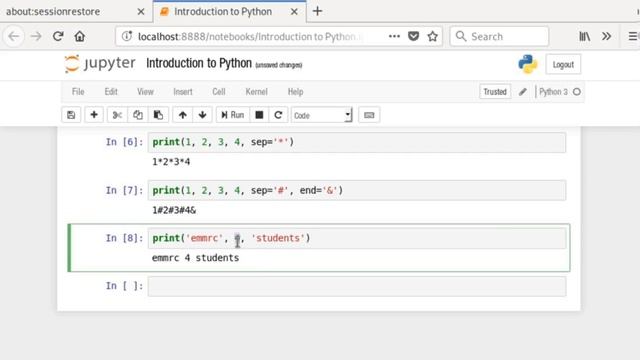The width and height of the screenshot is (640, 360).
Task: Move selected cell up arrow
Action: click(x=182, y=115)
